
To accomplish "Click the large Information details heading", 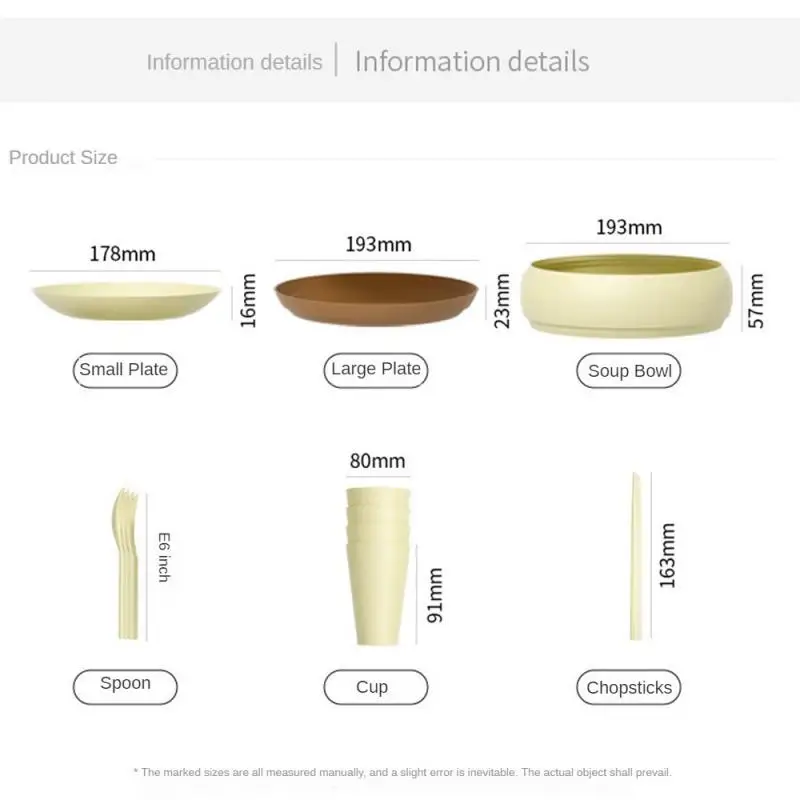I will click(472, 61).
